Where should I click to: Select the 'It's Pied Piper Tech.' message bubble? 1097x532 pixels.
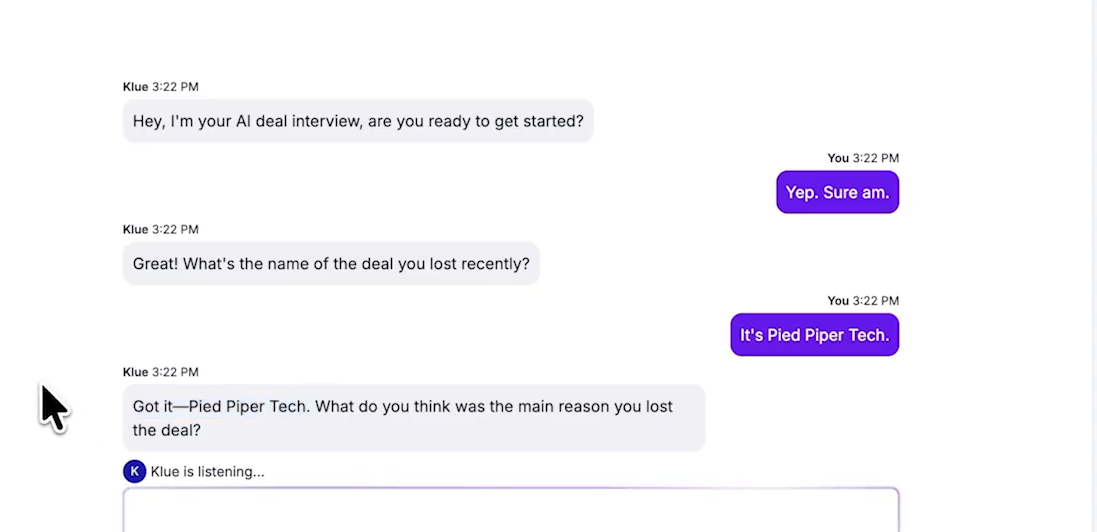(x=814, y=335)
